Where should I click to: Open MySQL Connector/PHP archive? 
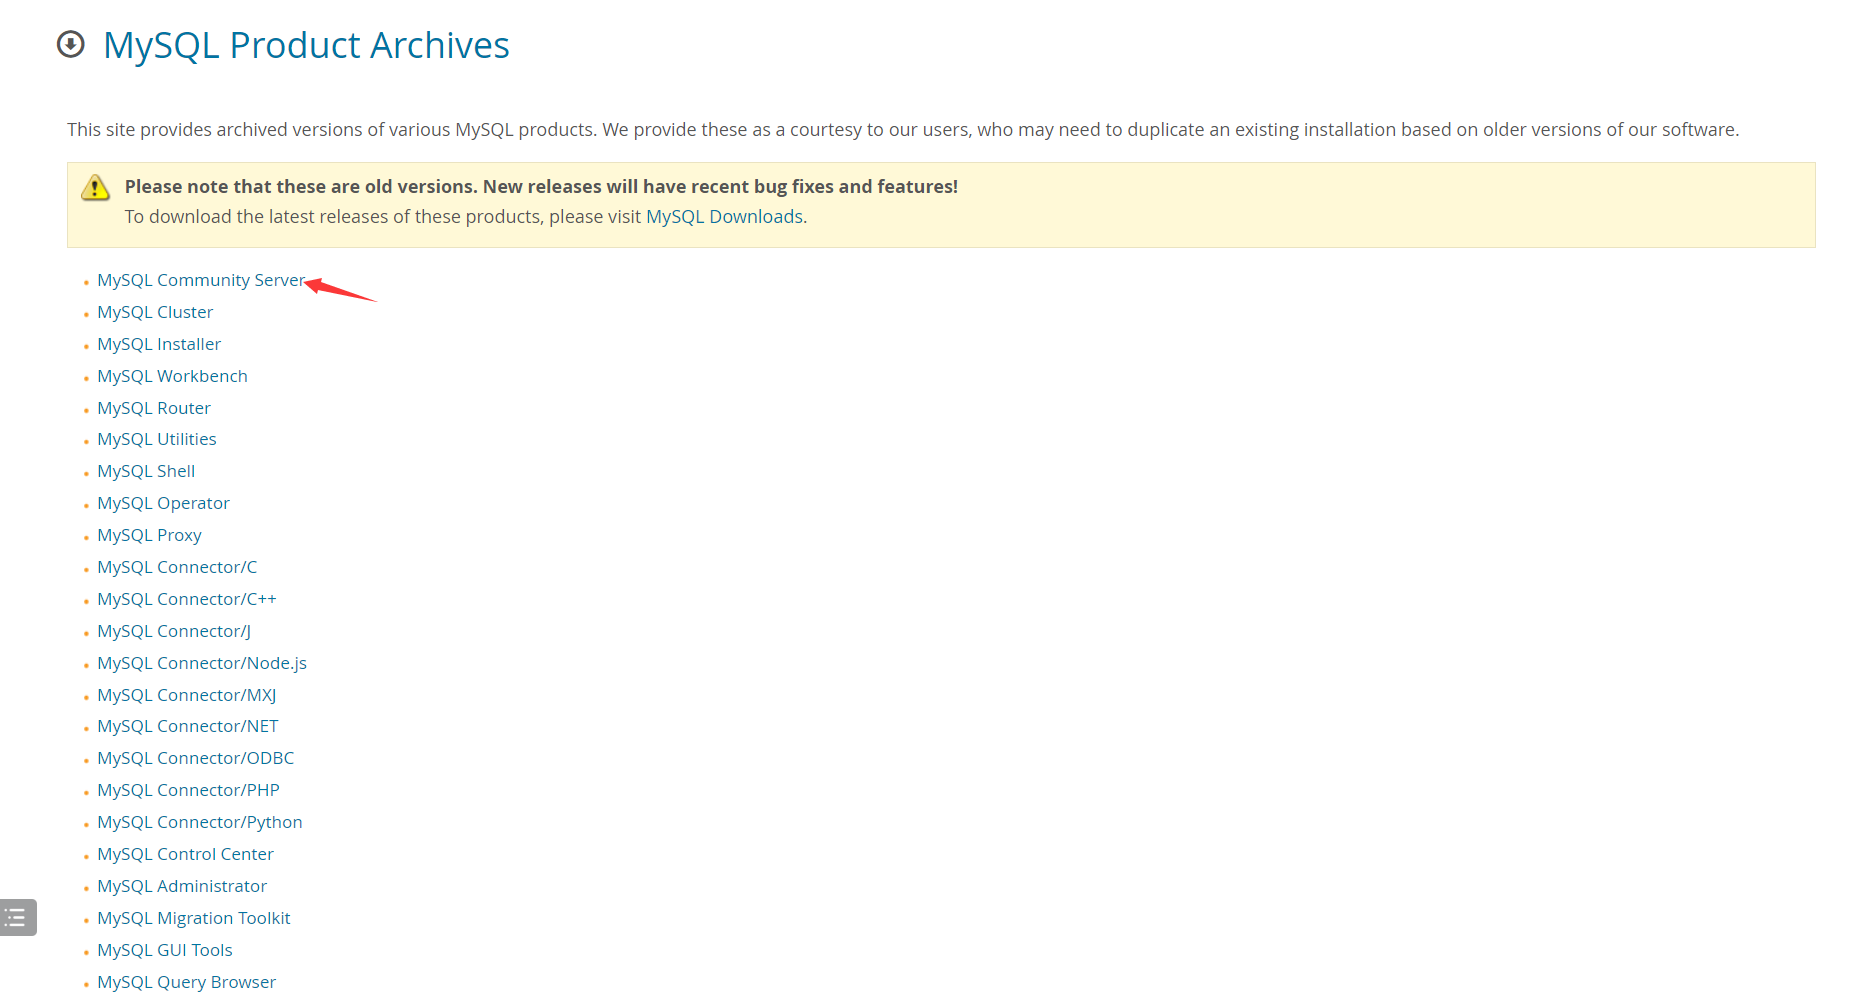188,790
